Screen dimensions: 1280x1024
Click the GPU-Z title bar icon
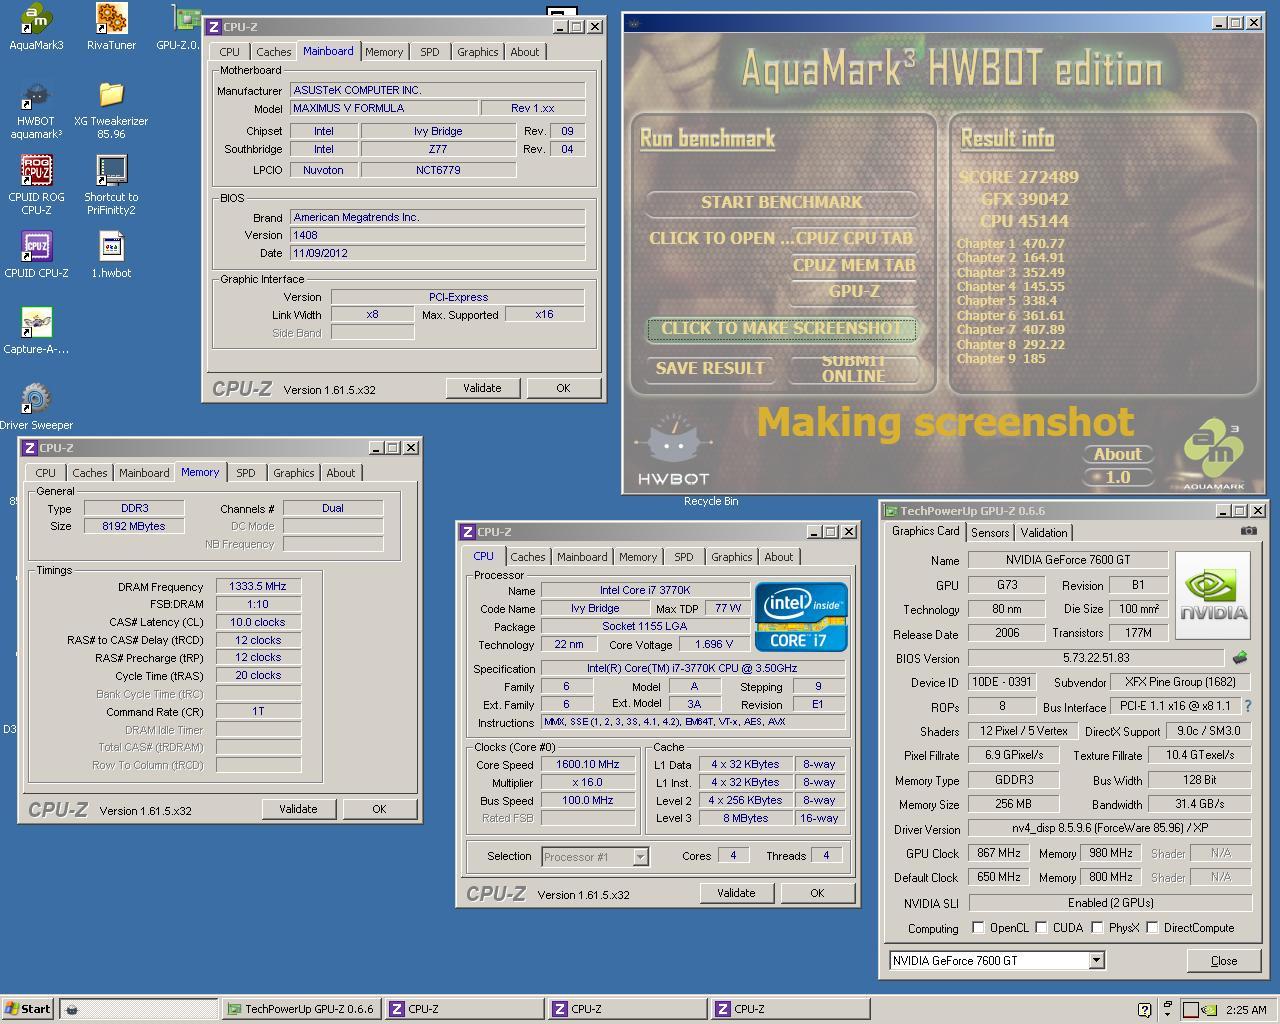click(x=891, y=511)
